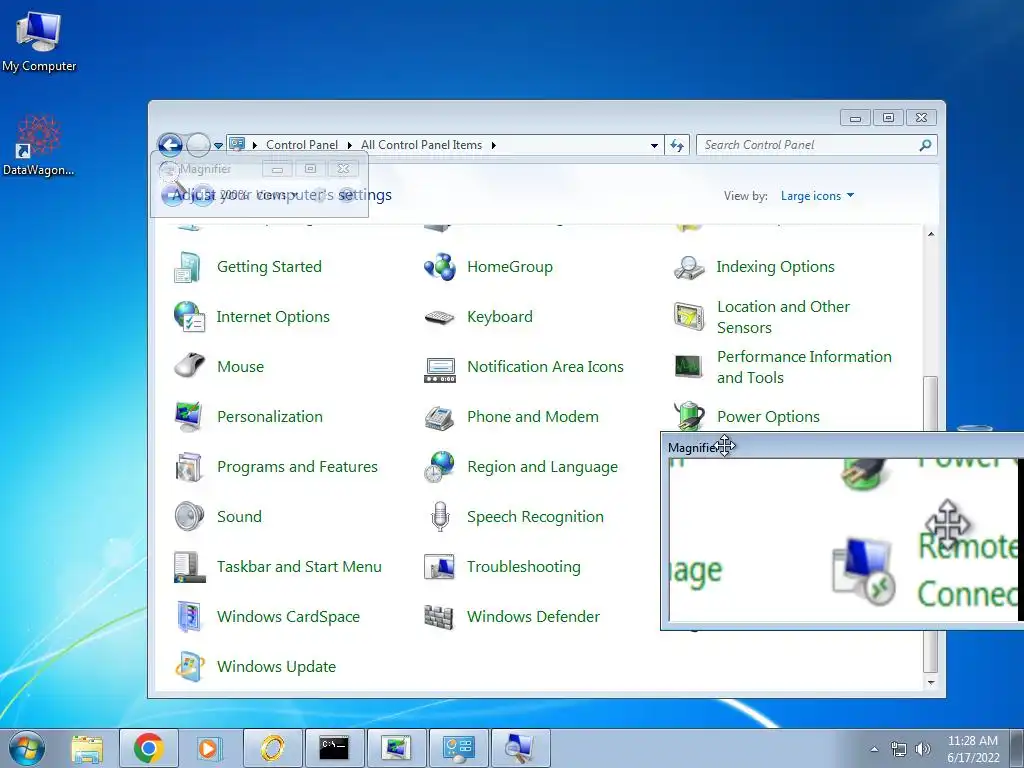Screen dimensions: 1024x768
Task: Open the Internet Options icon
Action: (x=189, y=317)
